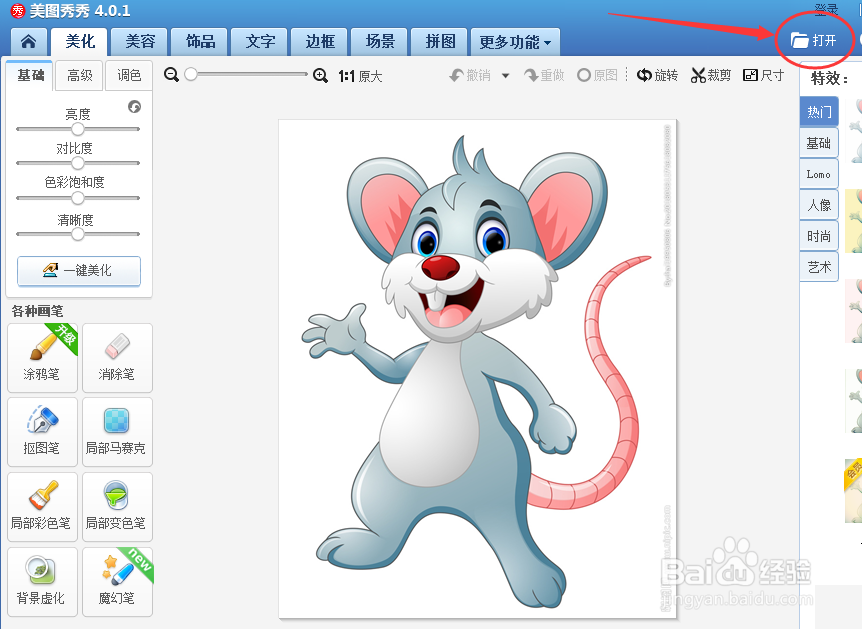
Task: Click the 旋转 rotate tool
Action: point(657,75)
